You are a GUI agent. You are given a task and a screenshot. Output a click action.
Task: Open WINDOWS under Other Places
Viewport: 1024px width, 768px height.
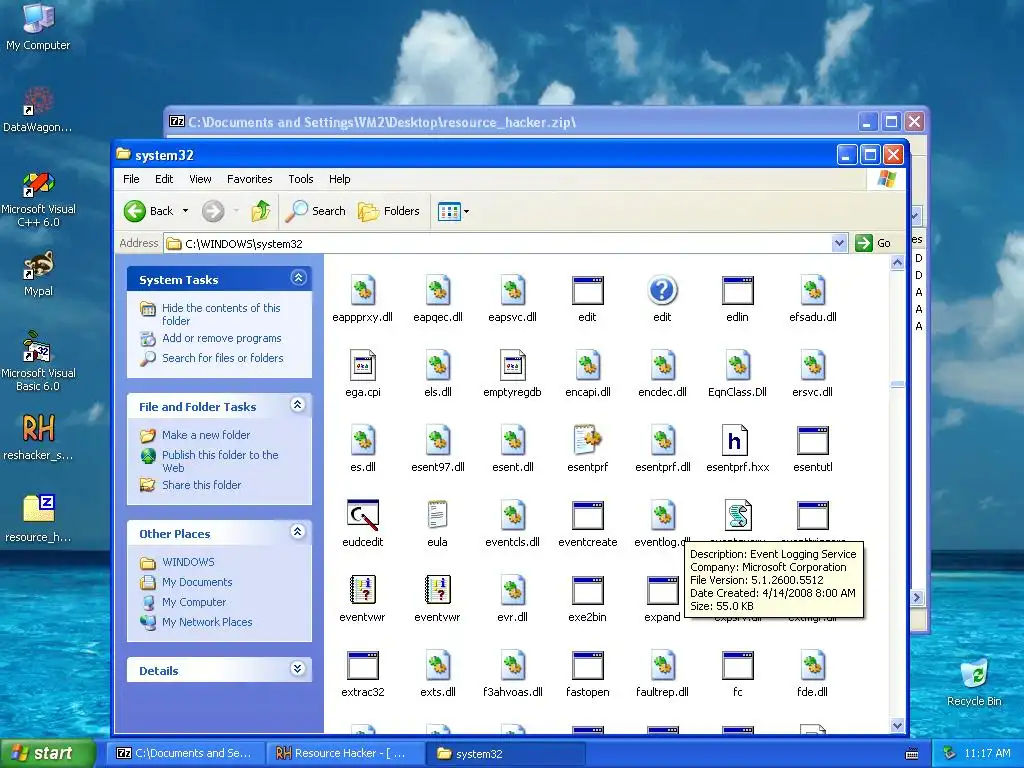click(188, 562)
